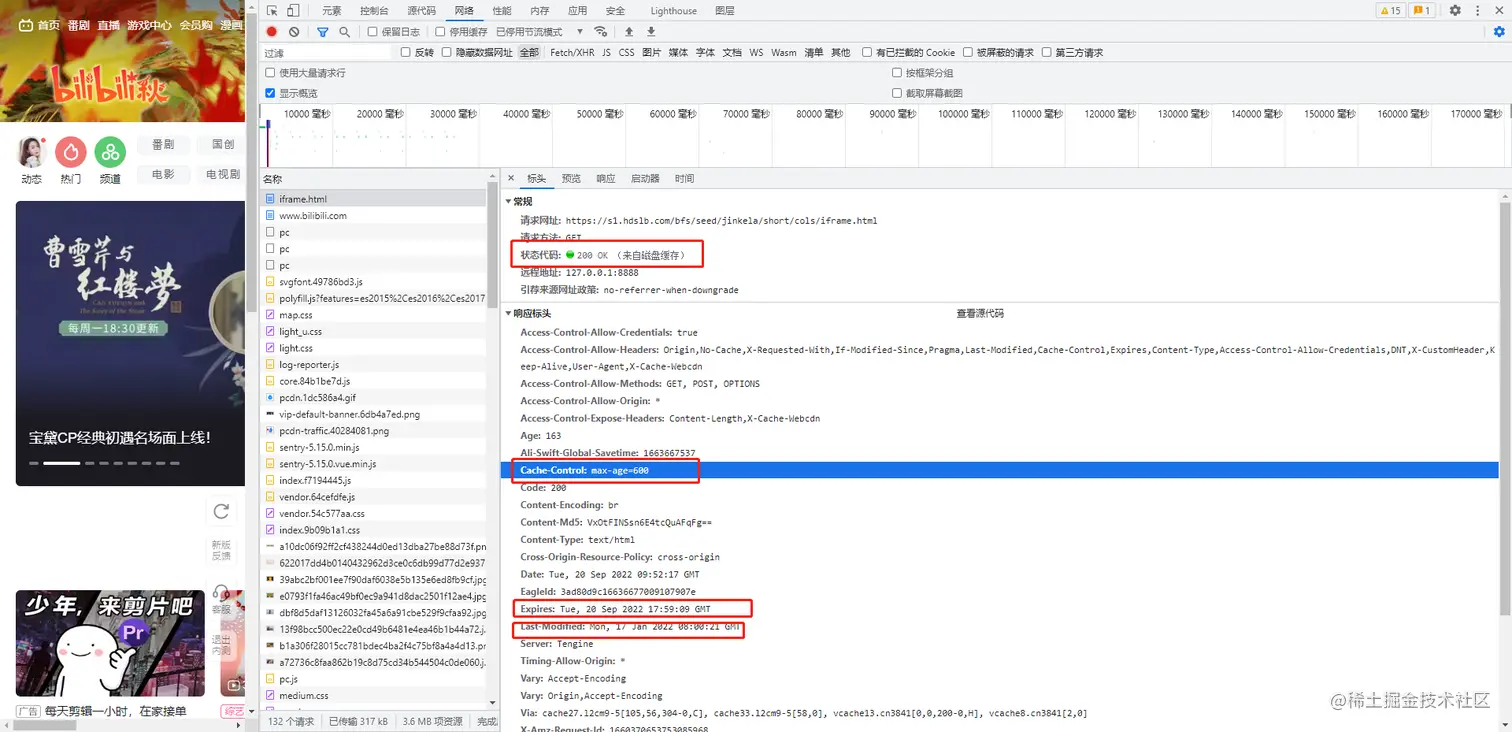
Task: Clear the network log icon
Action: coord(294,32)
